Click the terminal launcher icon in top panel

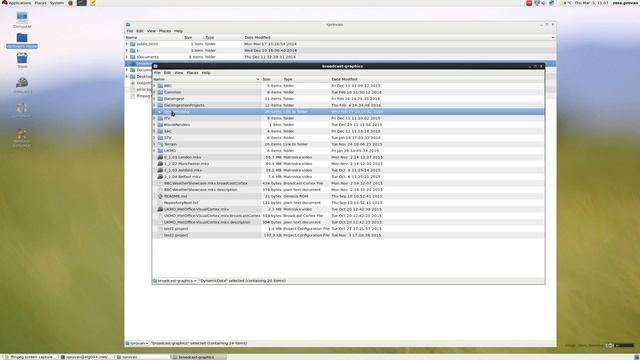(82, 3)
